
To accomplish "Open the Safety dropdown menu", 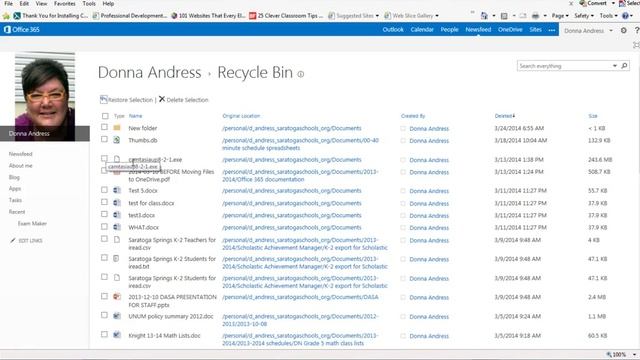I will [584, 16].
